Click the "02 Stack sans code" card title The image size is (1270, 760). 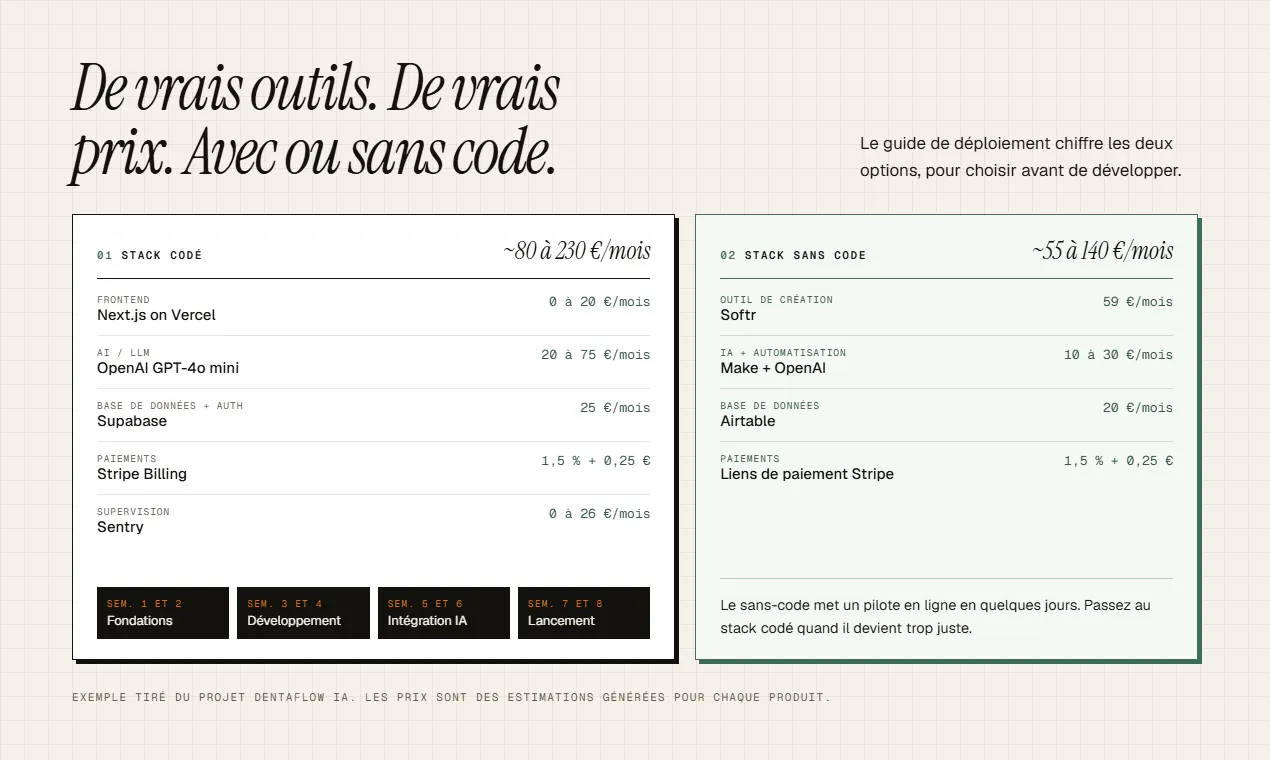793,255
